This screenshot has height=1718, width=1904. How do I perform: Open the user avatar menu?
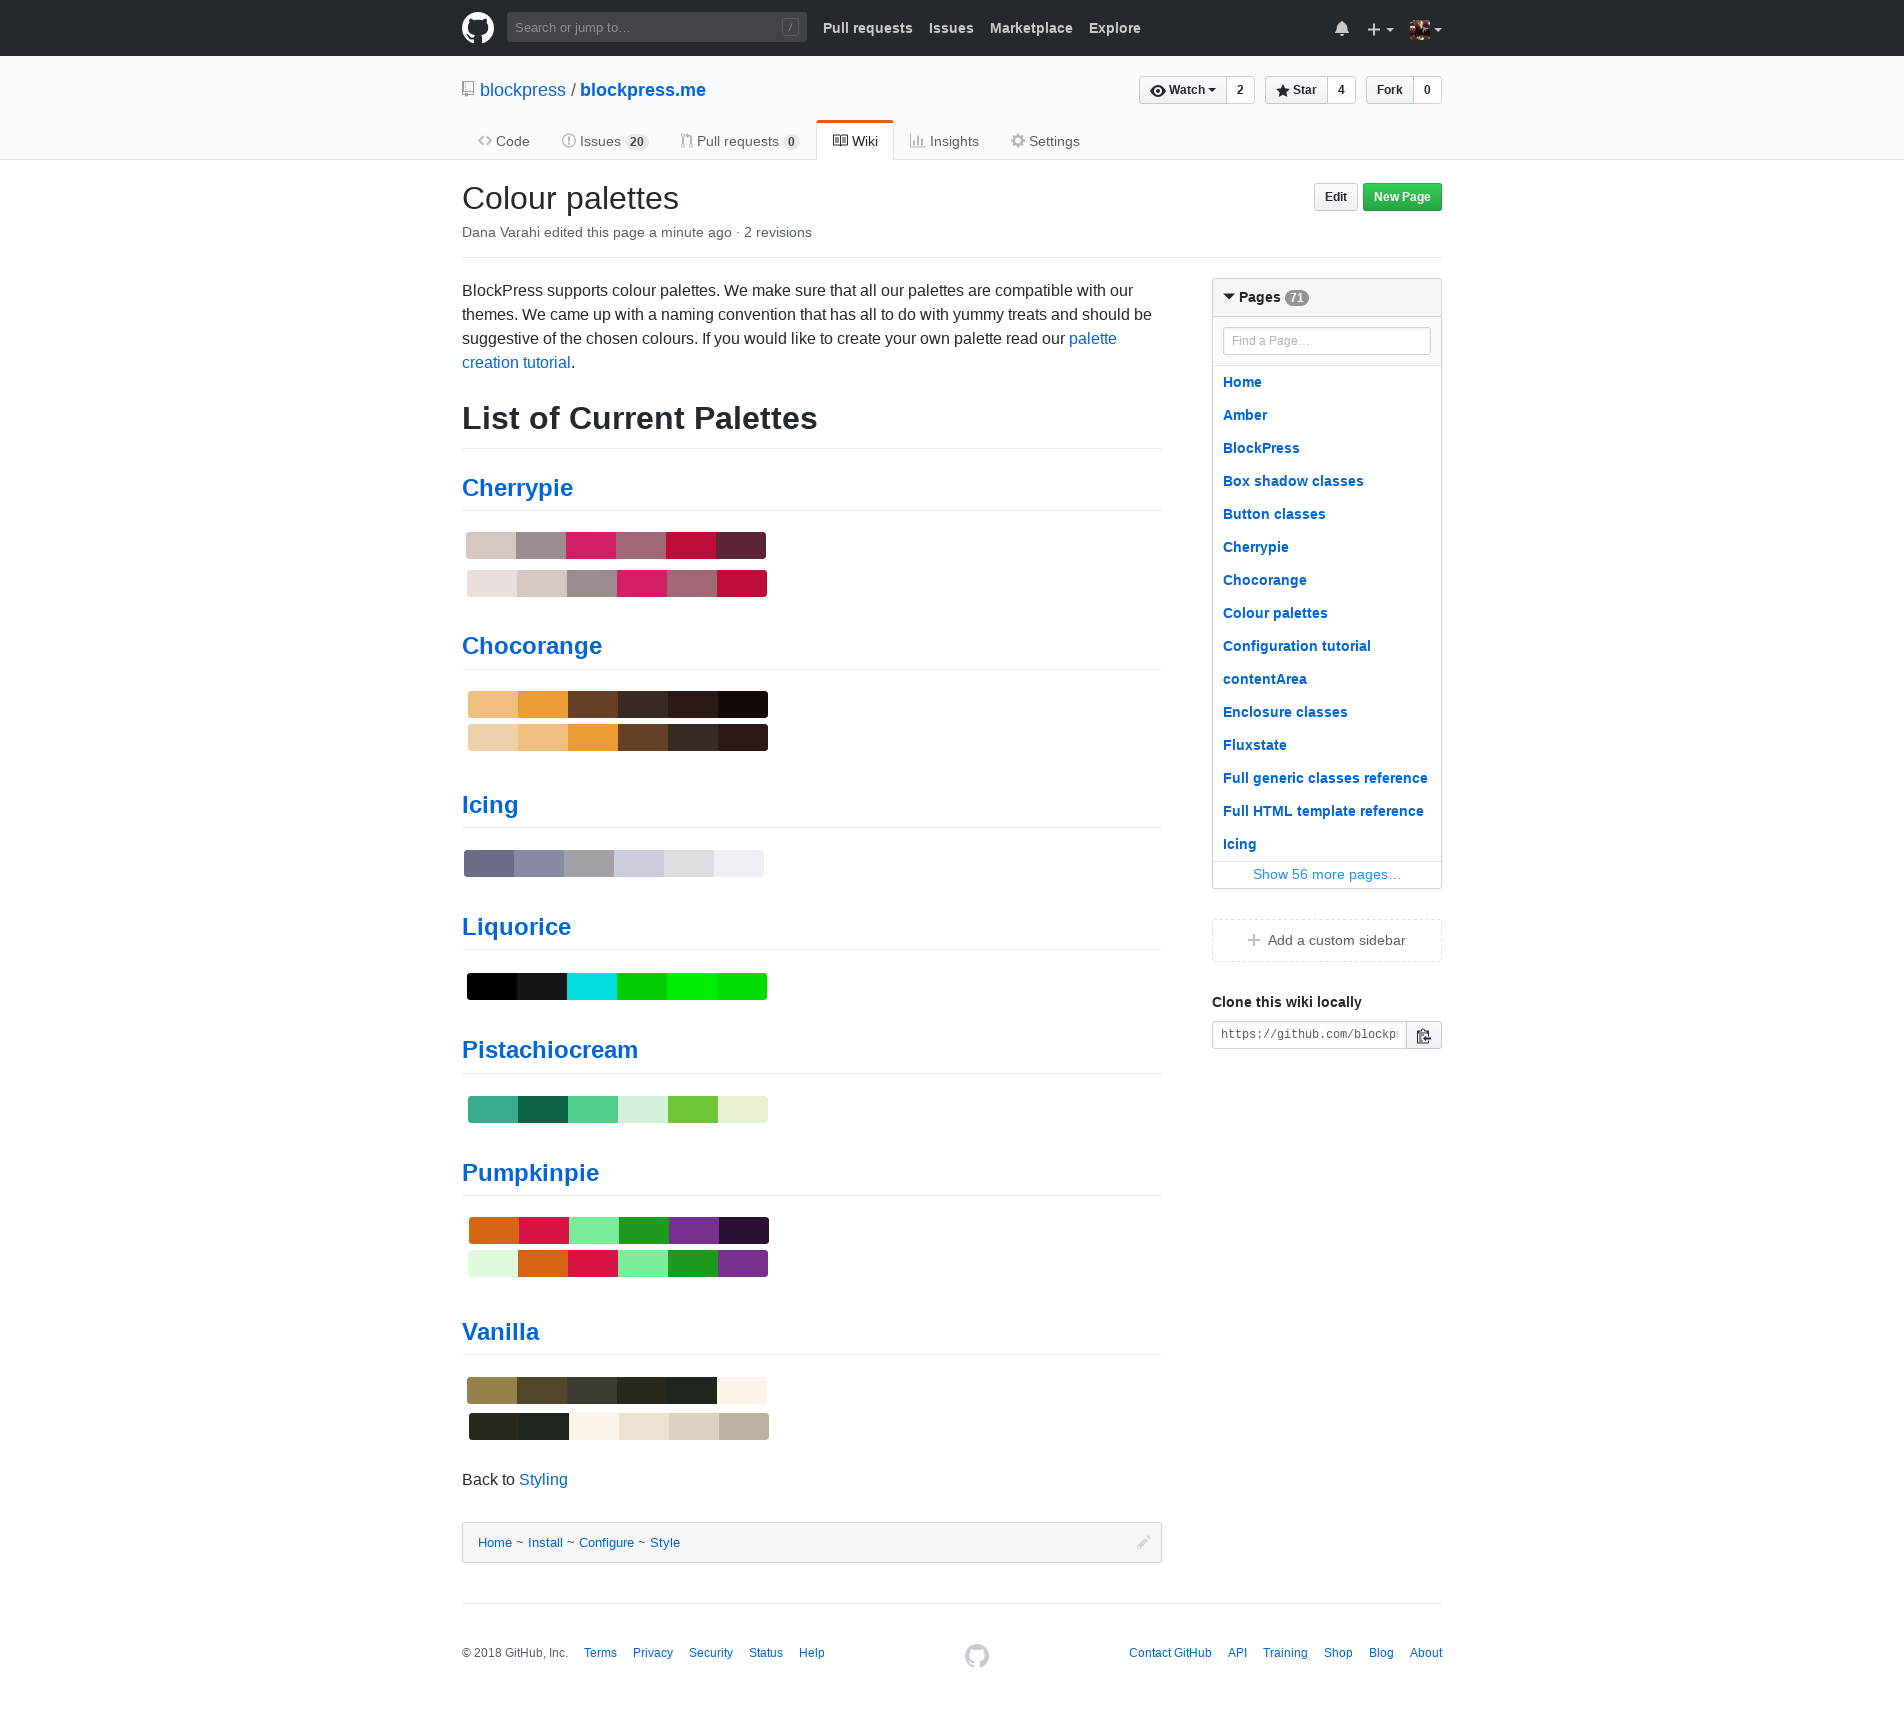pos(1425,29)
